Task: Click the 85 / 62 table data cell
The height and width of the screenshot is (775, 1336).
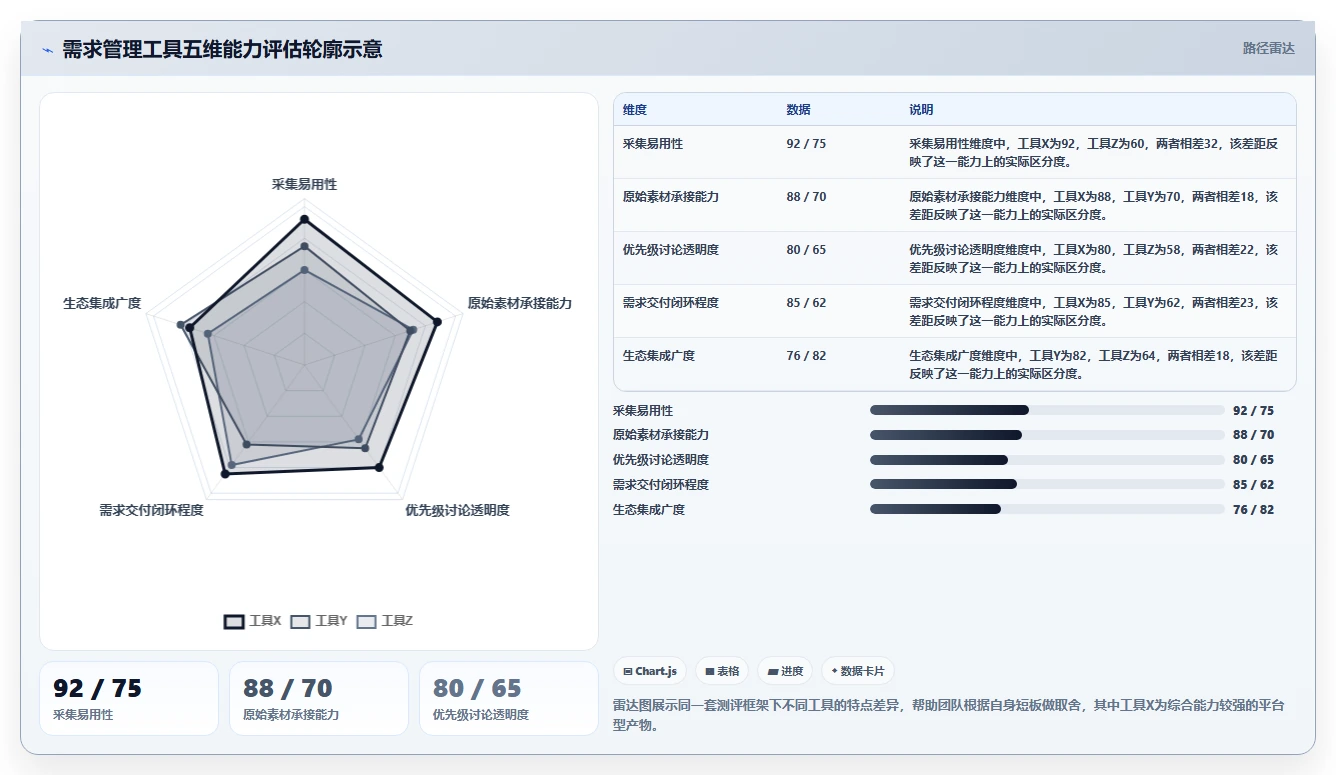Action: point(807,303)
